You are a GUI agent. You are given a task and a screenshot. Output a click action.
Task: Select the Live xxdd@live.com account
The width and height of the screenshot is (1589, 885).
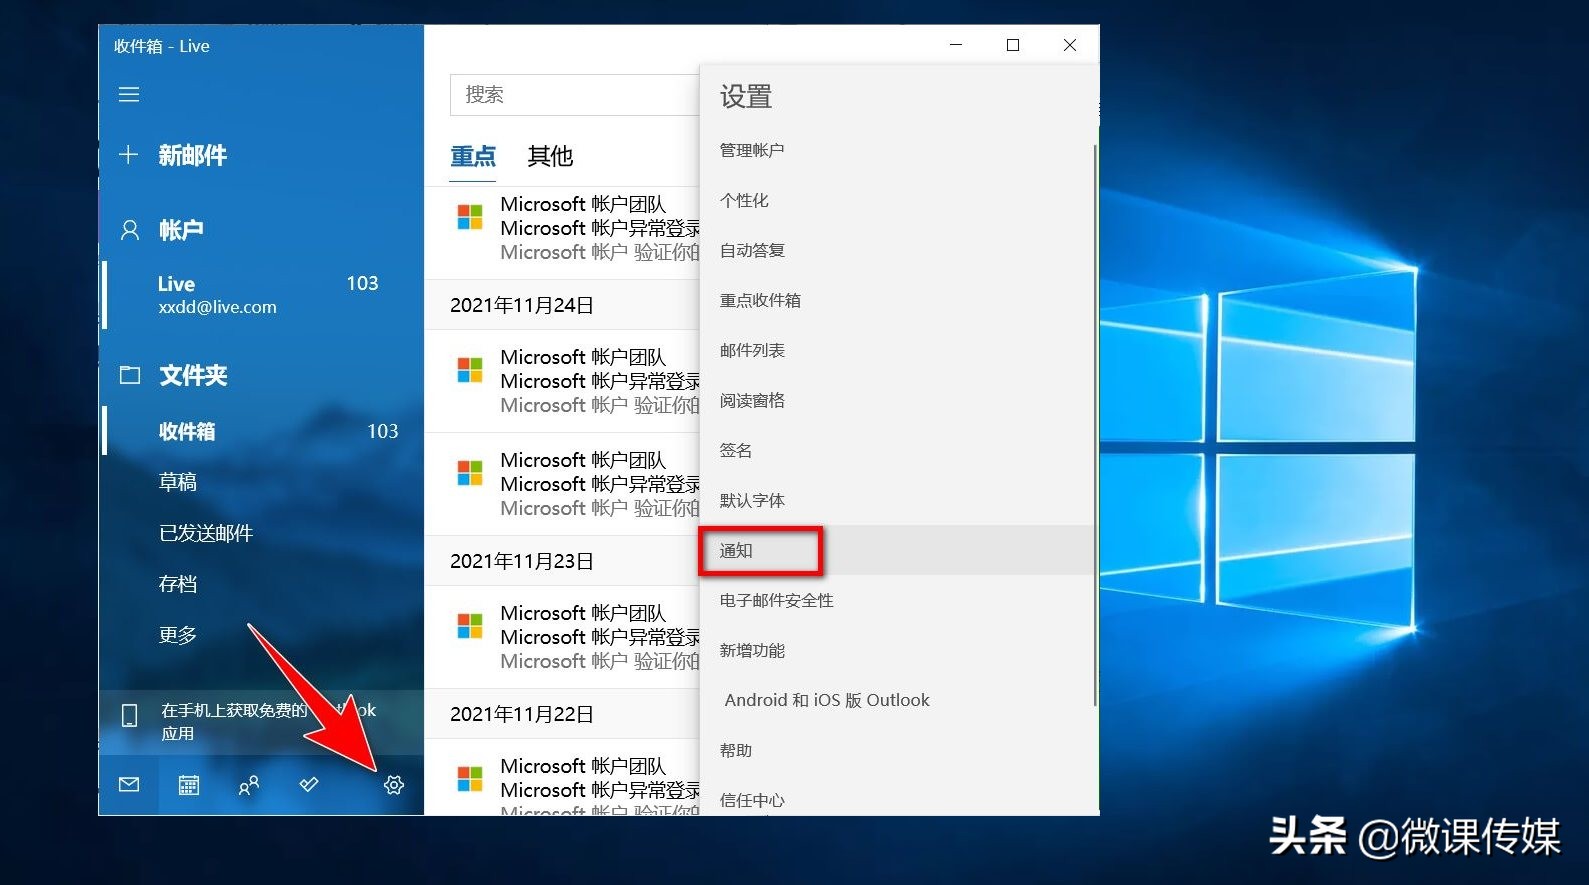[x=262, y=295]
